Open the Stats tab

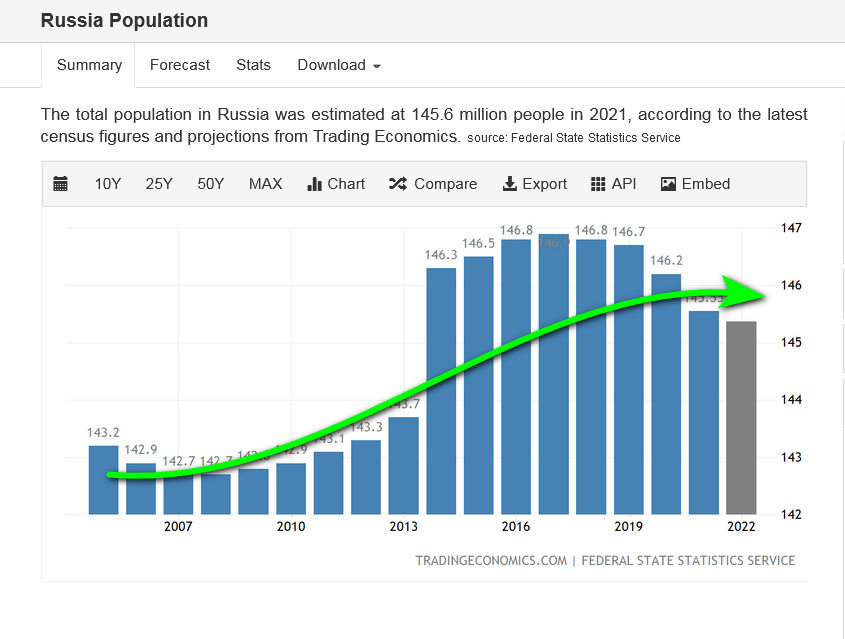(x=253, y=65)
